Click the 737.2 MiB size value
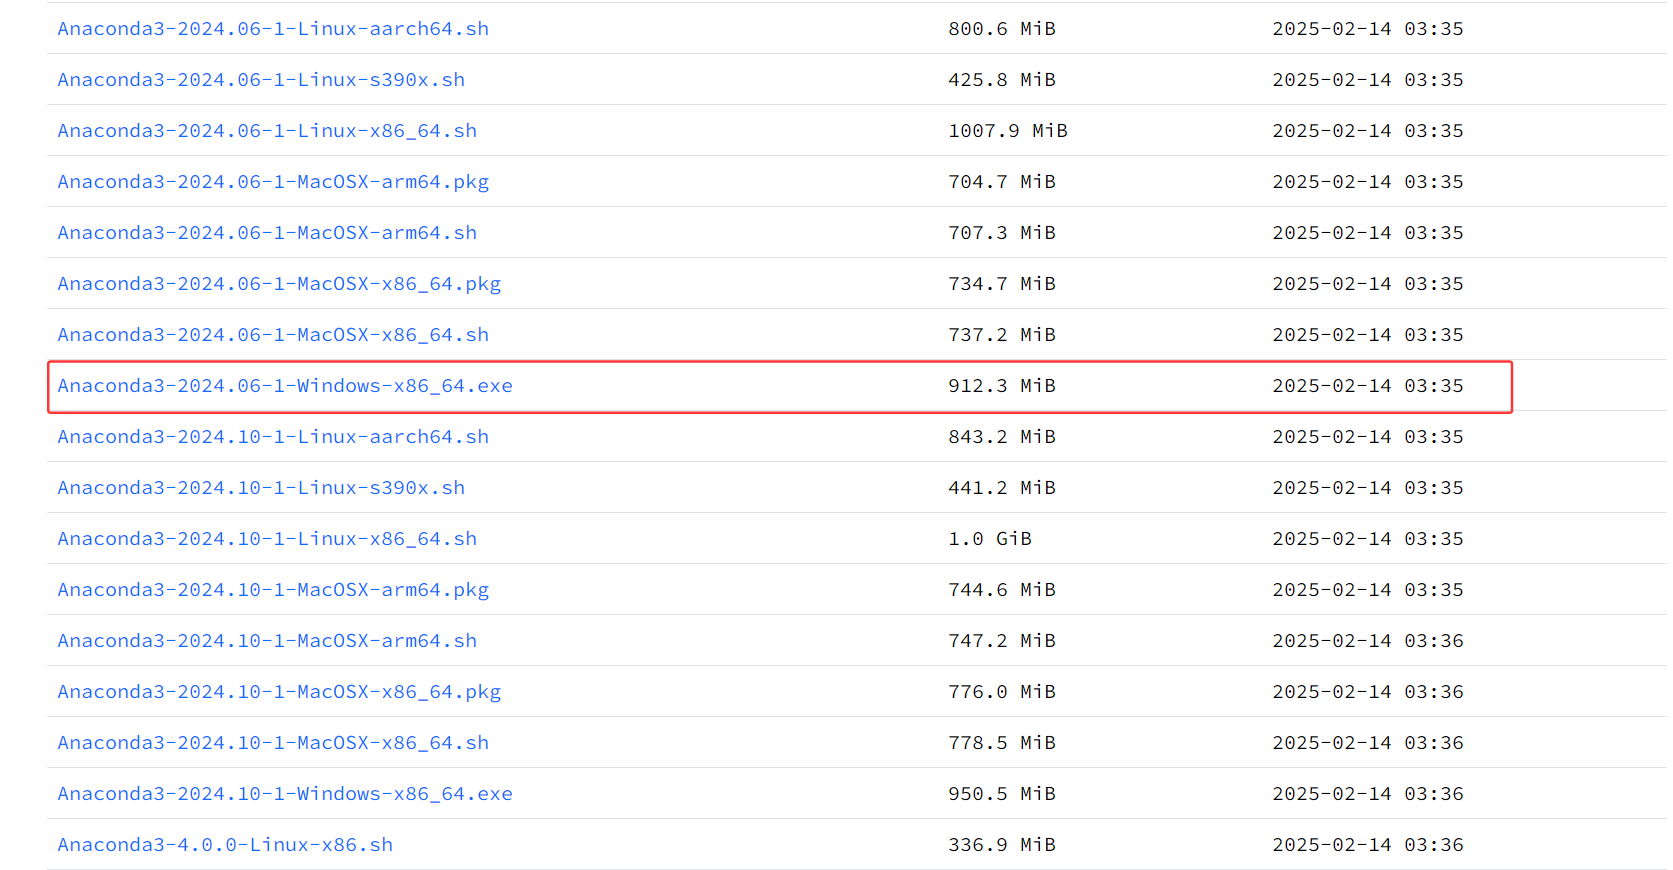Screen dimensions: 1673x870 (1002, 335)
